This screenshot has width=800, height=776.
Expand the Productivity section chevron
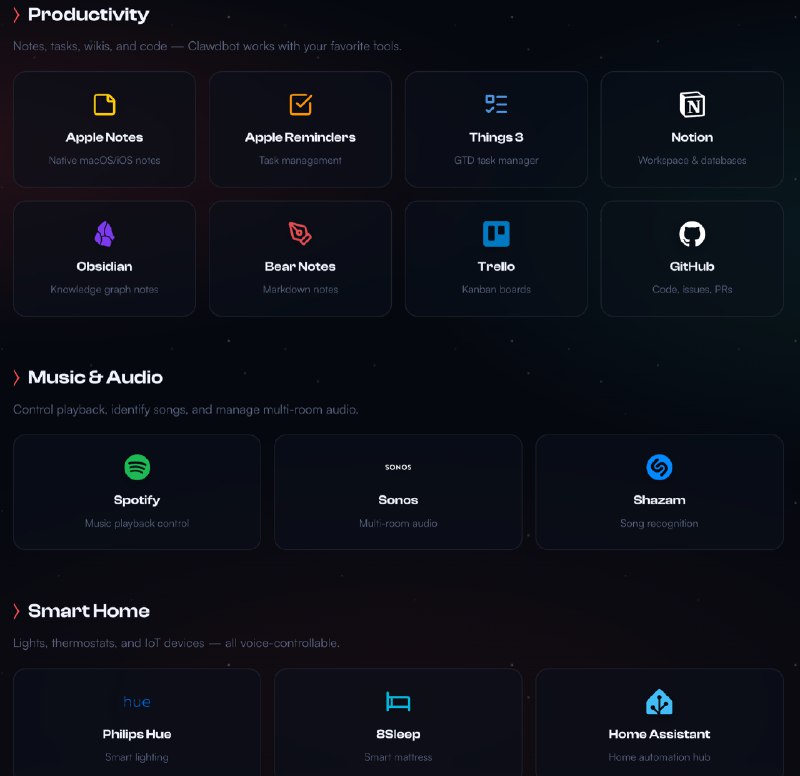tap(17, 15)
